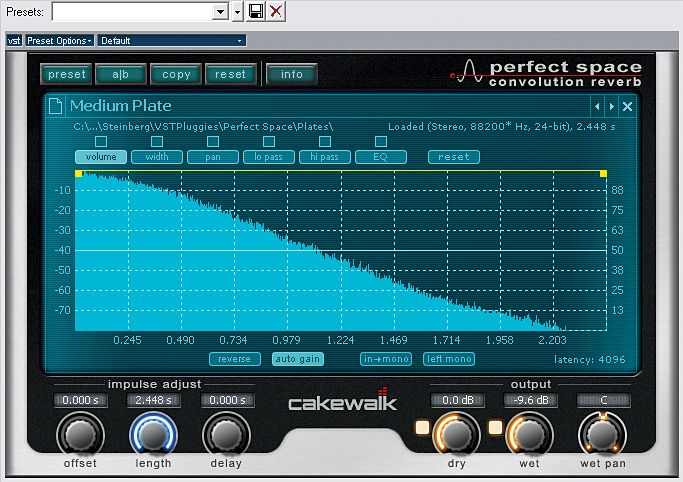This screenshot has width=683, height=482.
Task: Enable the checkbox above EQ
Action: (381, 142)
